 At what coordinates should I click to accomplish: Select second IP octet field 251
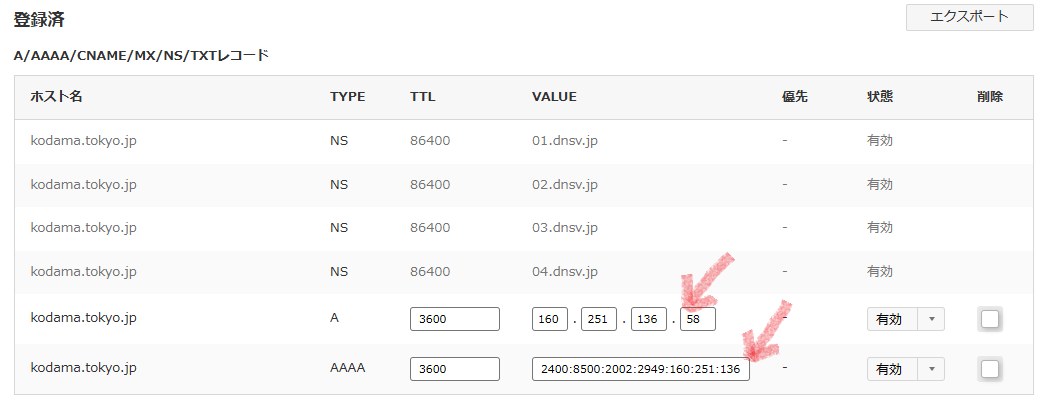(x=598, y=319)
